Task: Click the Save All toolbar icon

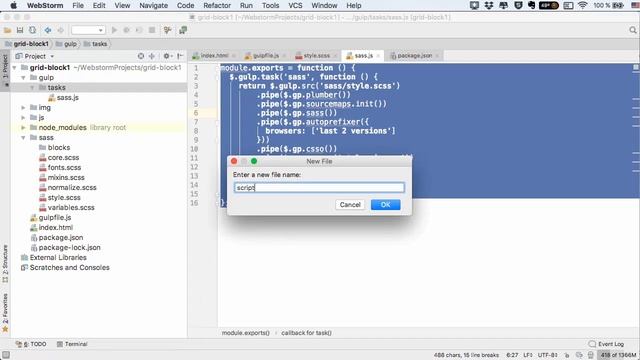Action: [20, 30]
